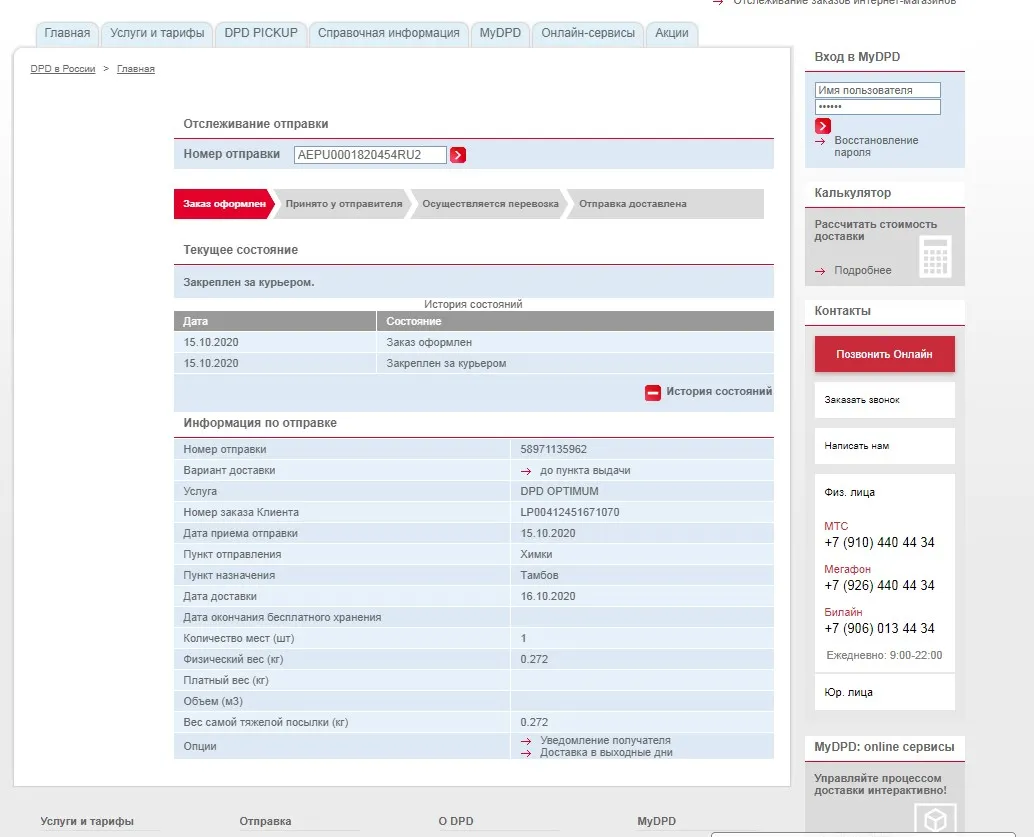Click delivery date 16.10.2020
The height and width of the screenshot is (837, 1034).
tap(547, 596)
